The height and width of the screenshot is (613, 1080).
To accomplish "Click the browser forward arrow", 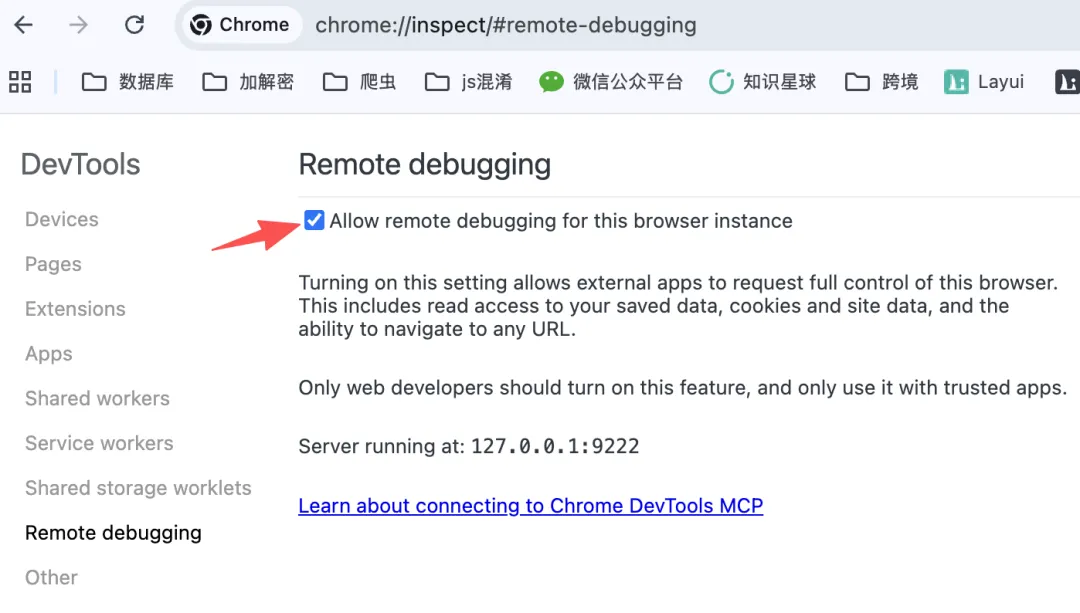I will coord(79,25).
